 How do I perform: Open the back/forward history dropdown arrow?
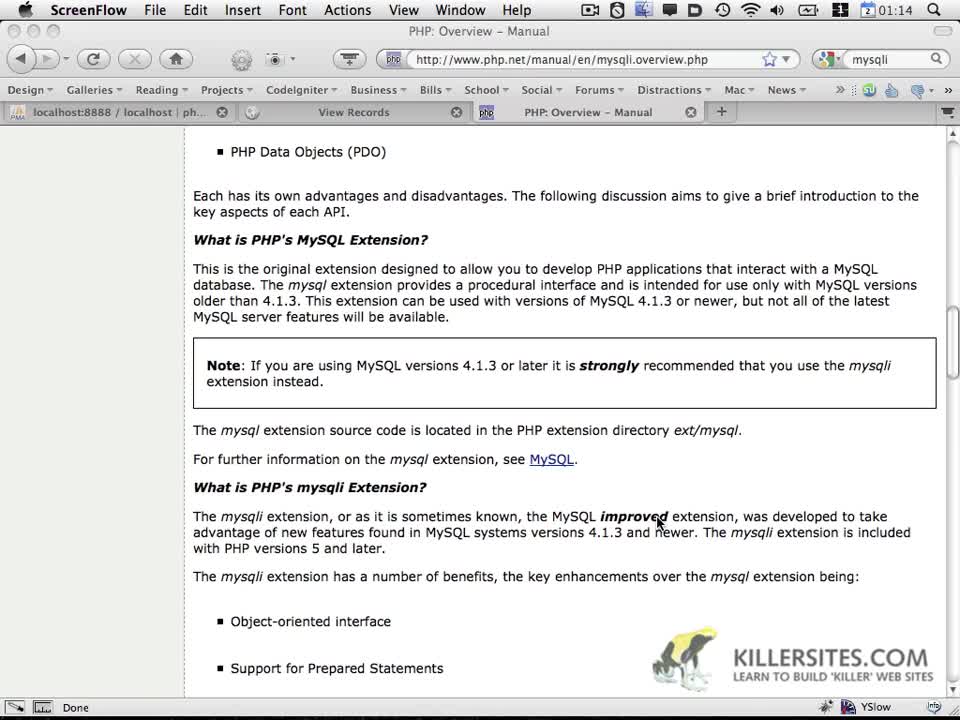66,59
